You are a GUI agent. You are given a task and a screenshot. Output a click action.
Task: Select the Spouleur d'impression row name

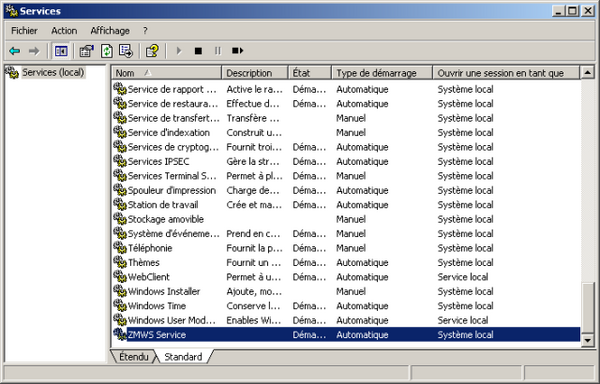172,190
